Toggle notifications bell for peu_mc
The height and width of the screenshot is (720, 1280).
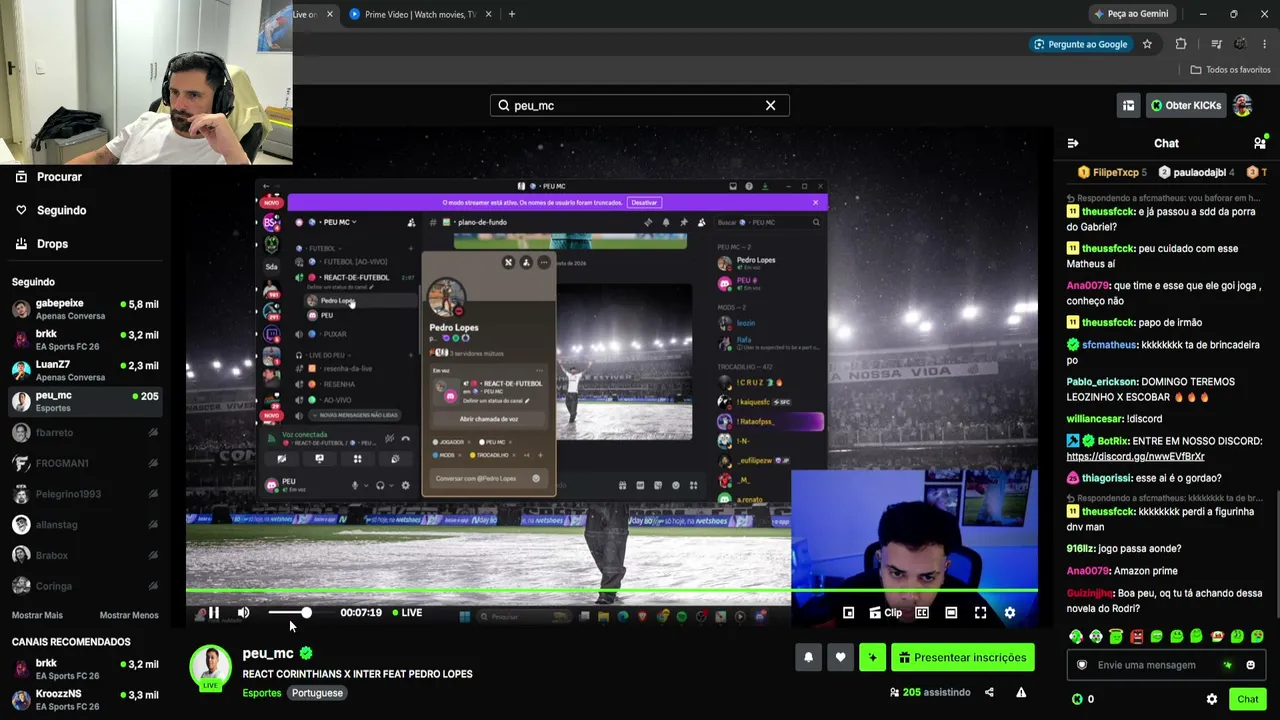coord(808,657)
